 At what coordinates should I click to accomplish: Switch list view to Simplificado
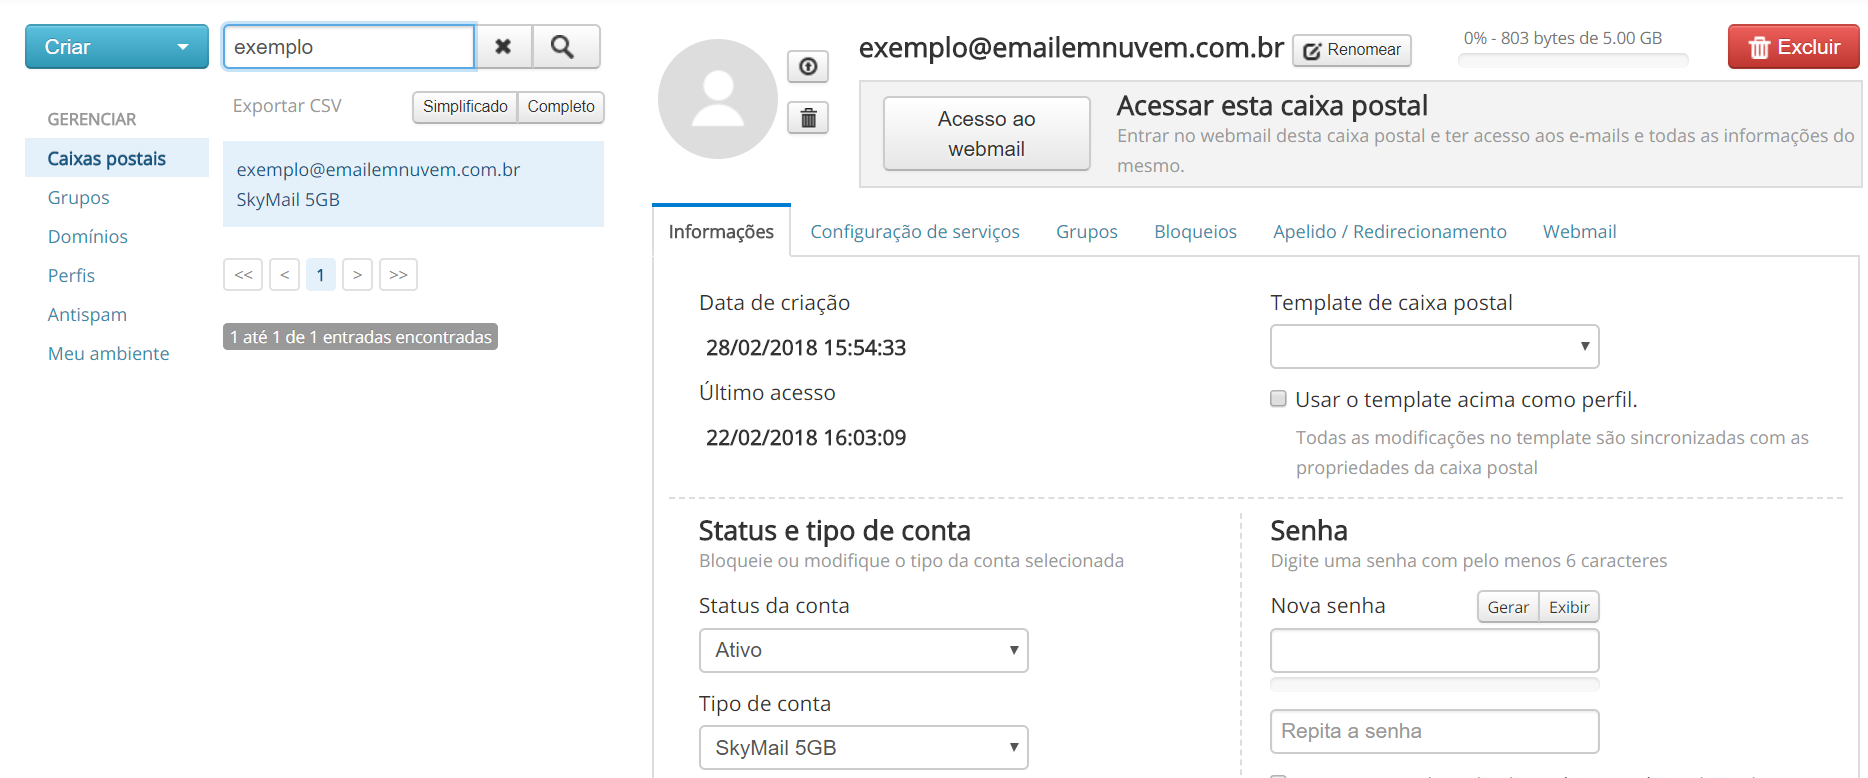coord(465,107)
